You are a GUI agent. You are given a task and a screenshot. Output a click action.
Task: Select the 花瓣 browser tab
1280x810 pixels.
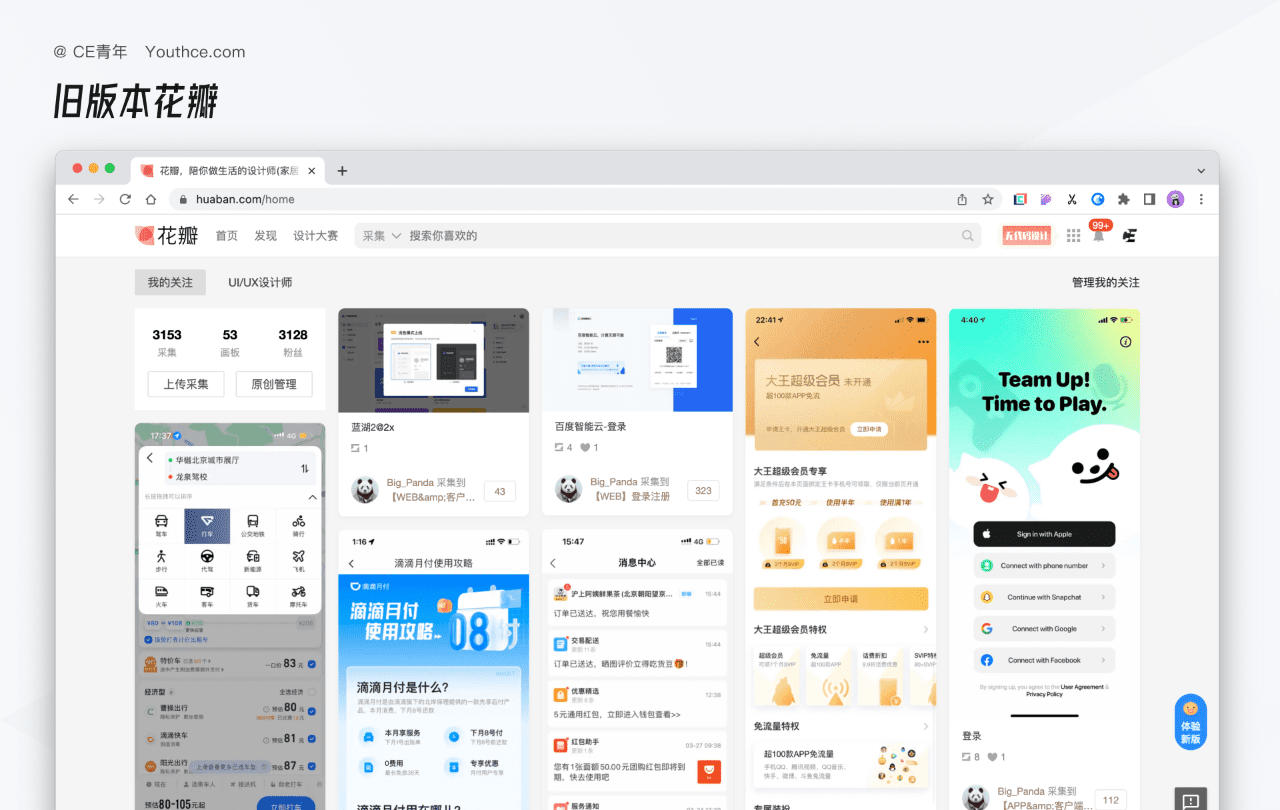tap(228, 171)
